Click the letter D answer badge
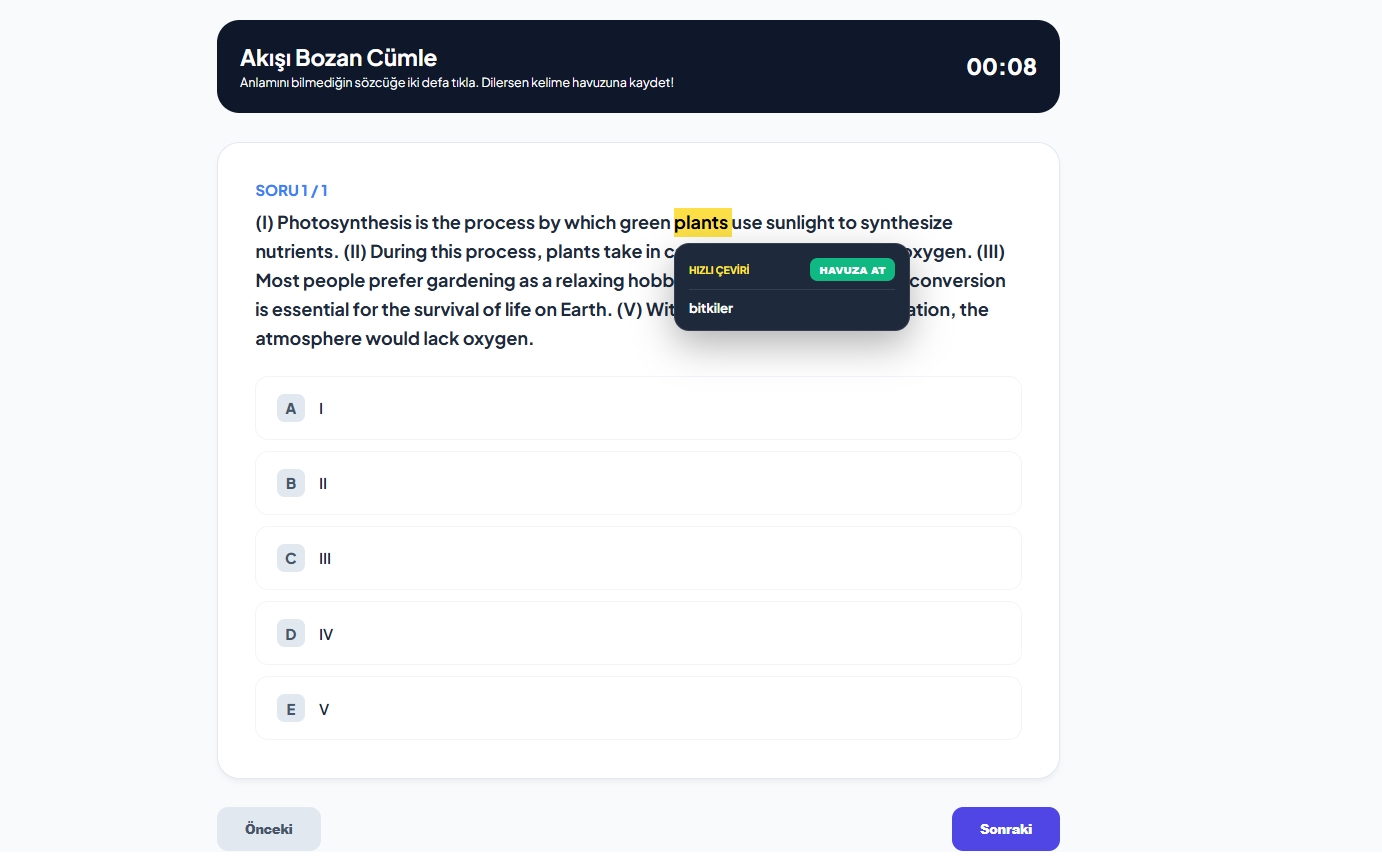This screenshot has height=858, width=1382. tap(291, 634)
